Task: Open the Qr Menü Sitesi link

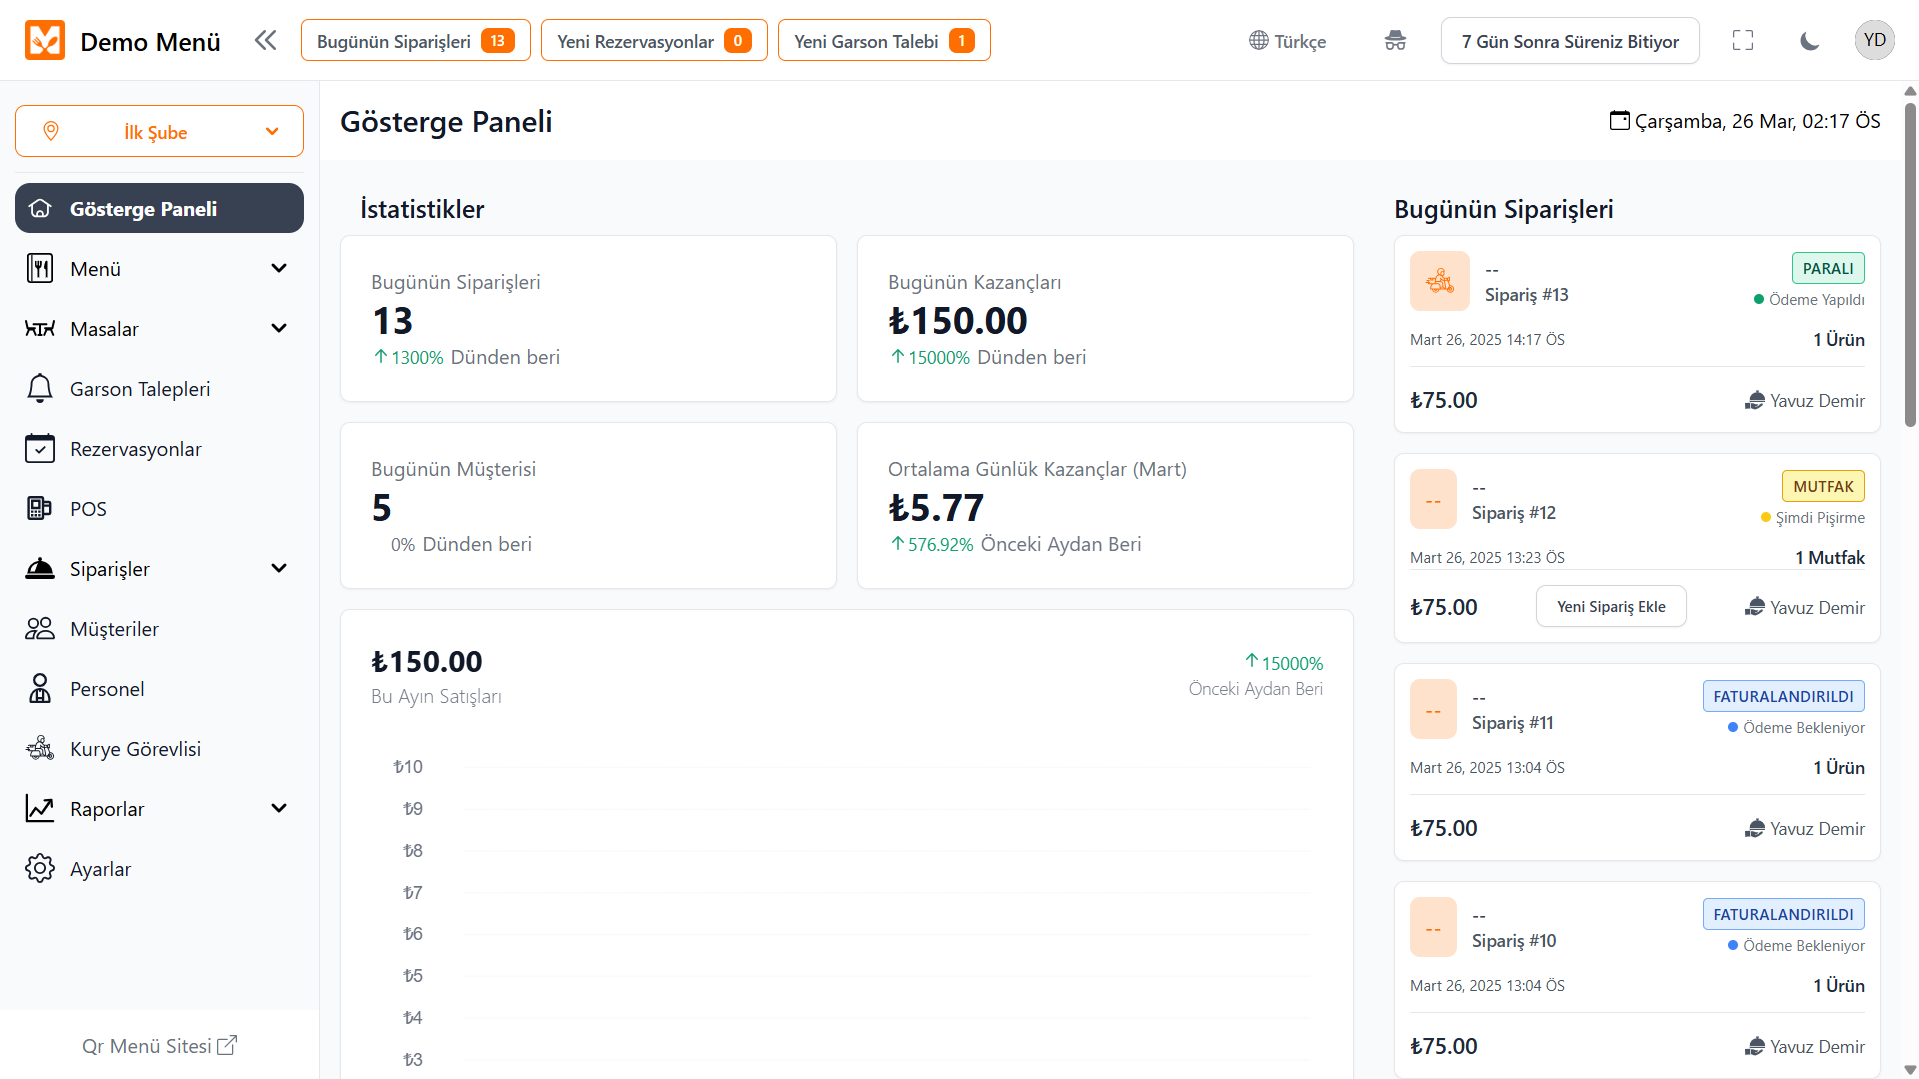Action: [159, 1046]
